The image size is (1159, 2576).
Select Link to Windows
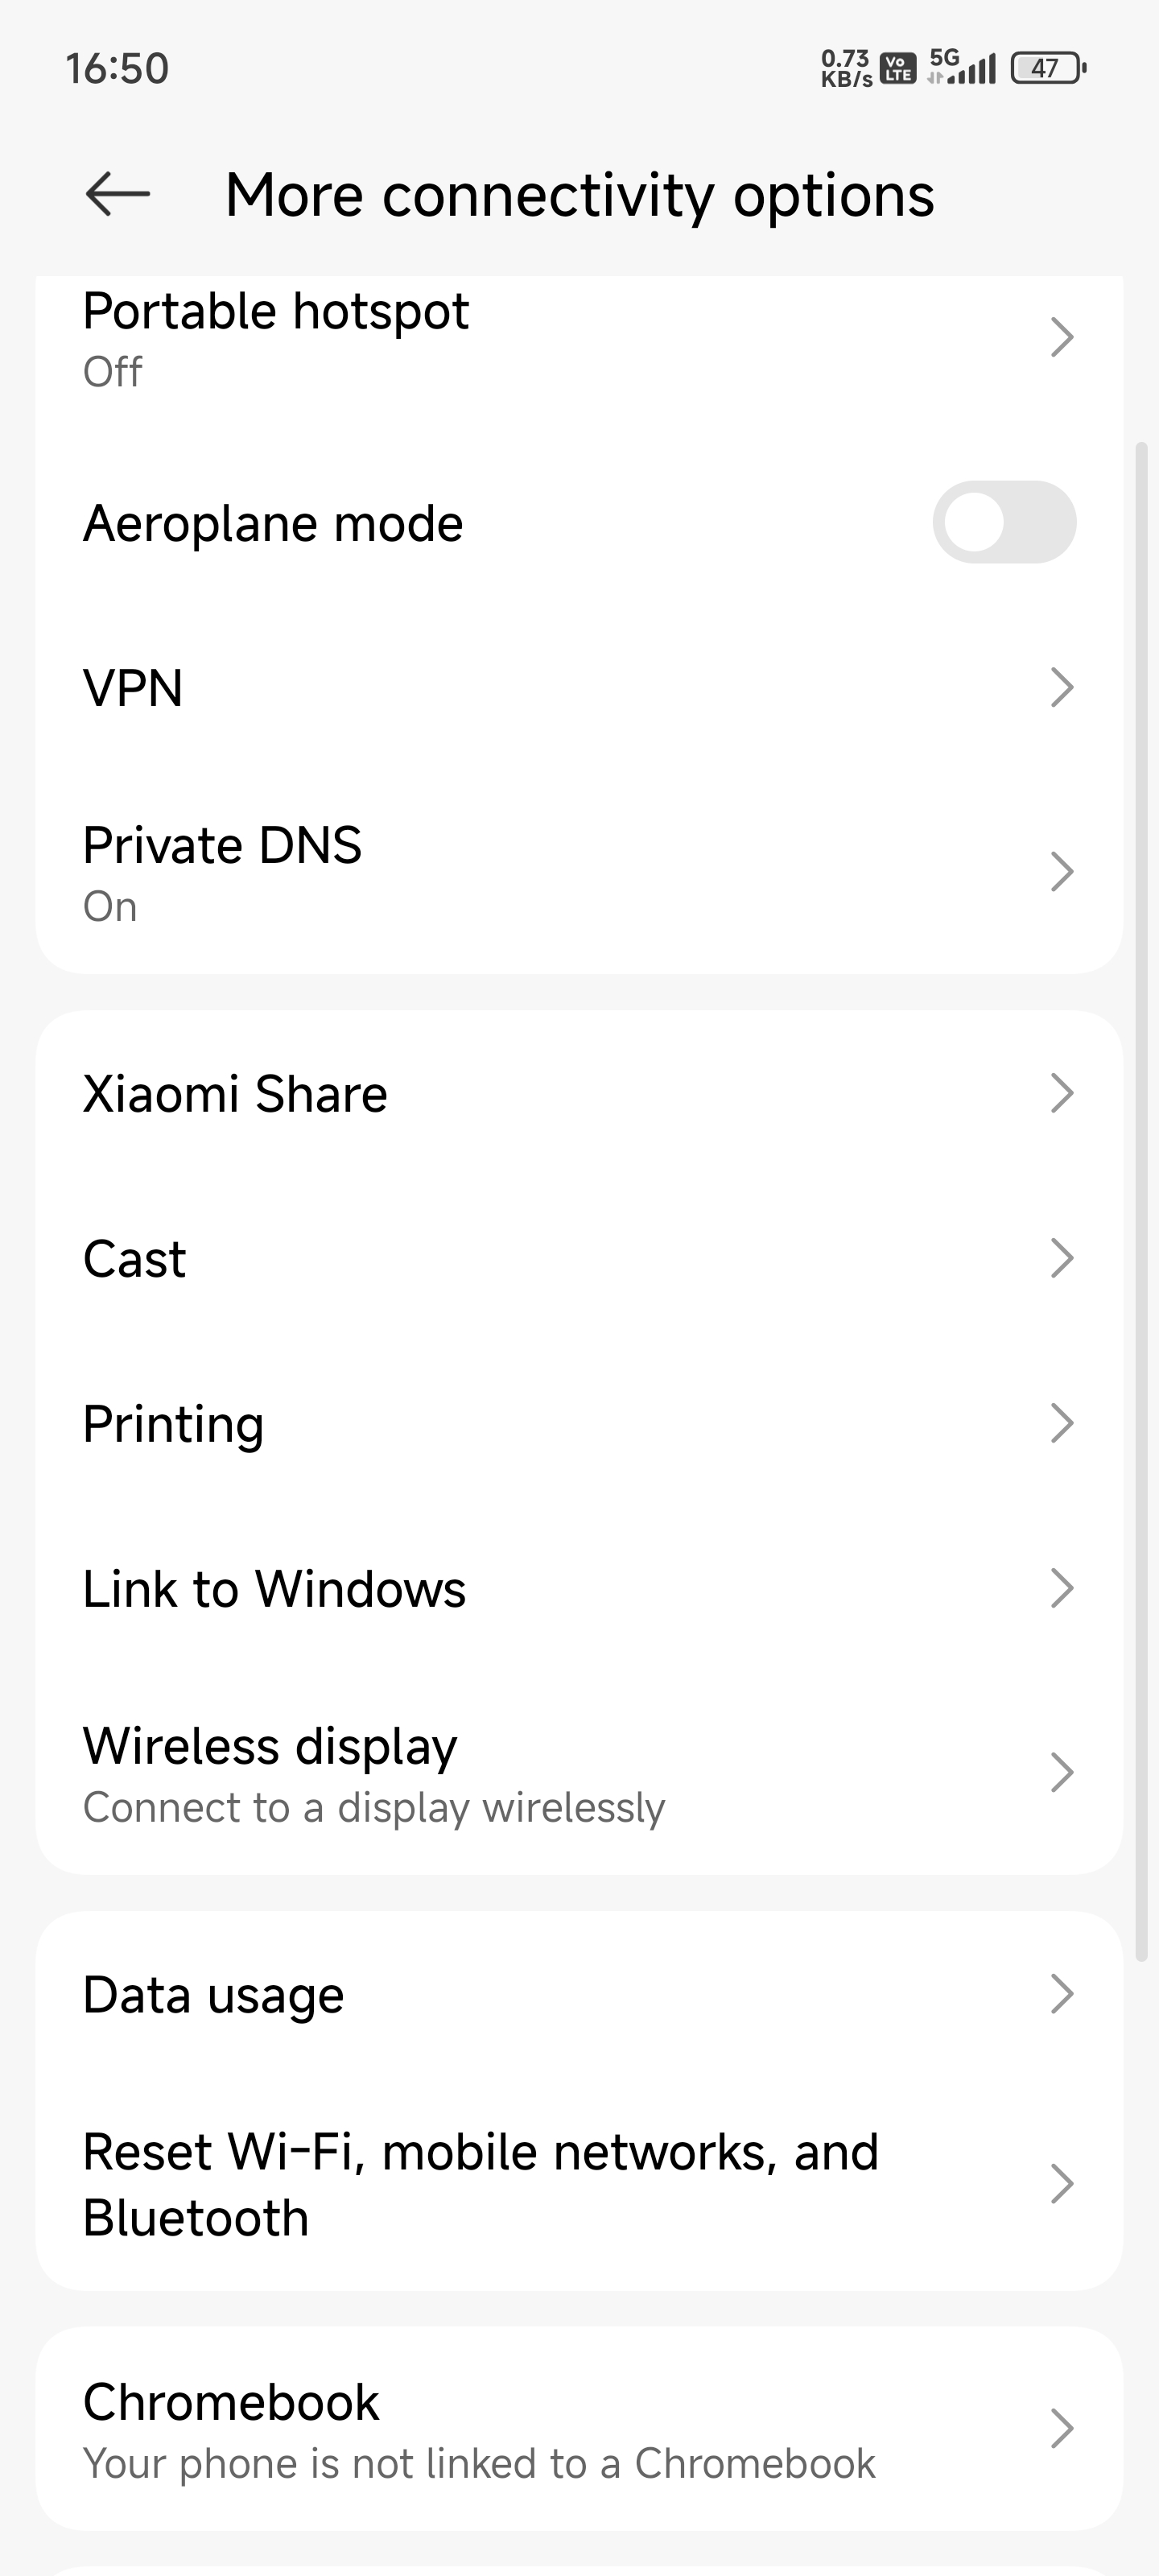click(579, 1588)
